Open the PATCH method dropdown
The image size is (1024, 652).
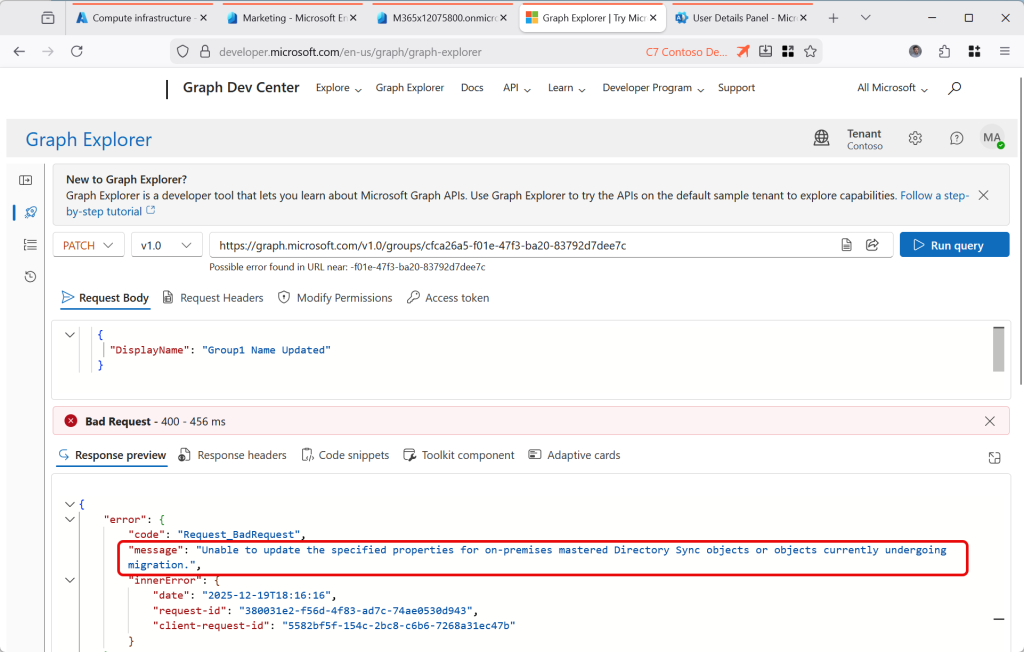pos(89,245)
